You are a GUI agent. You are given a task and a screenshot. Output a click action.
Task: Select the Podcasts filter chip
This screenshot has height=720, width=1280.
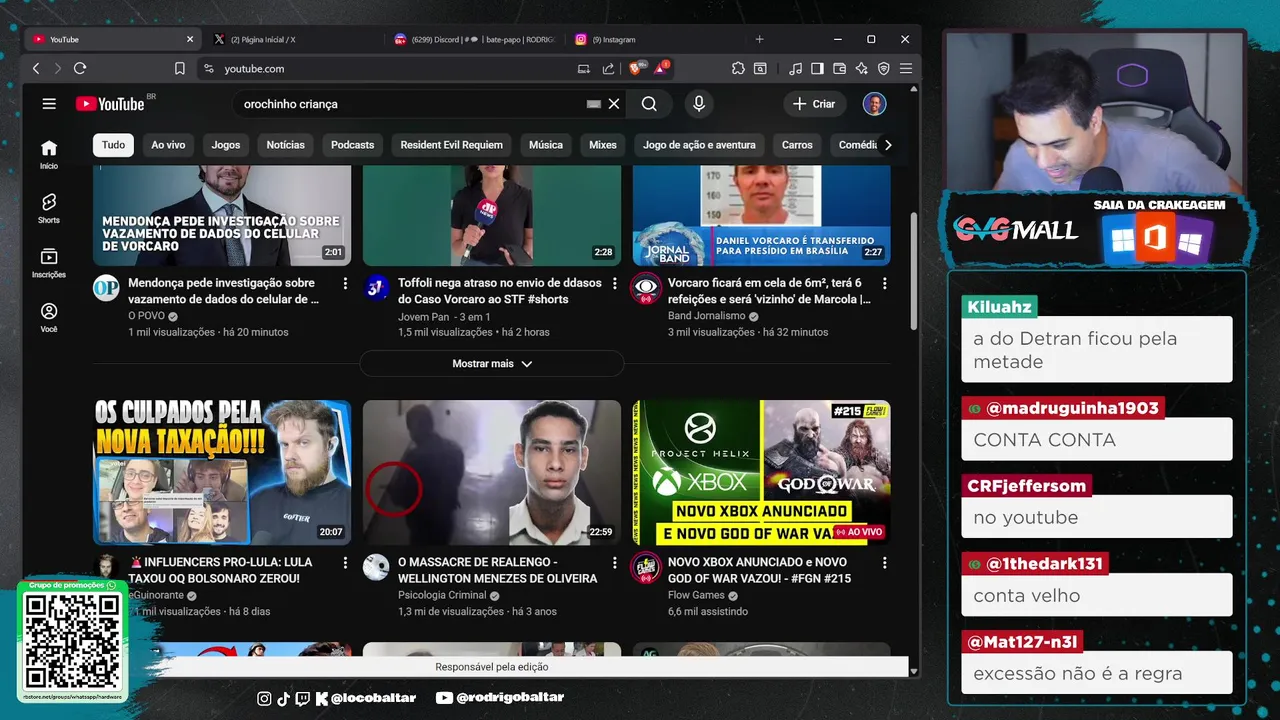click(352, 145)
